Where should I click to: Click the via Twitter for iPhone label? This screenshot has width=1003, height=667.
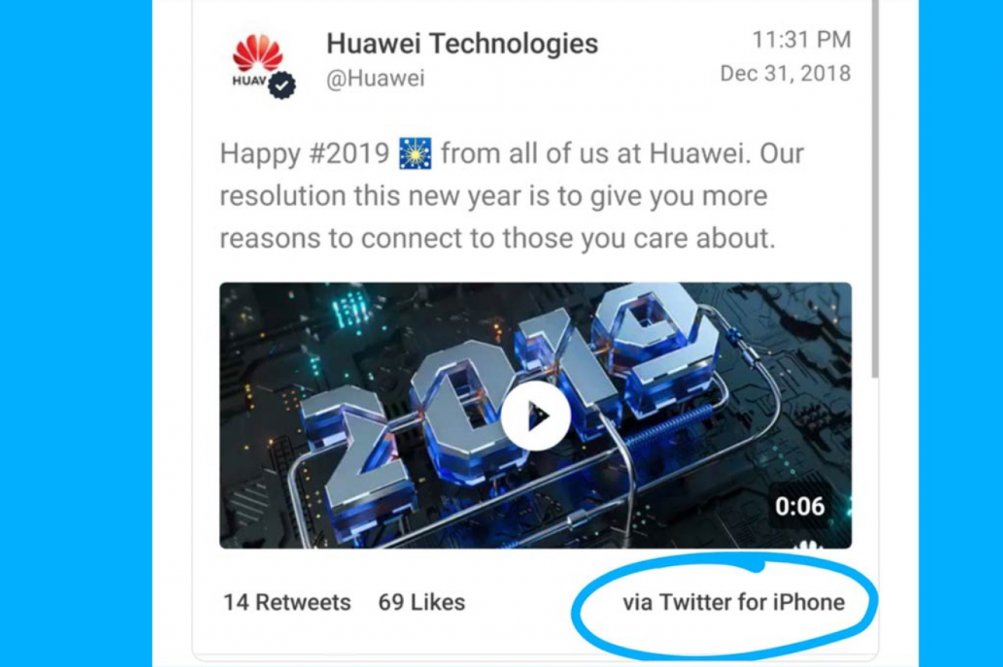(734, 602)
